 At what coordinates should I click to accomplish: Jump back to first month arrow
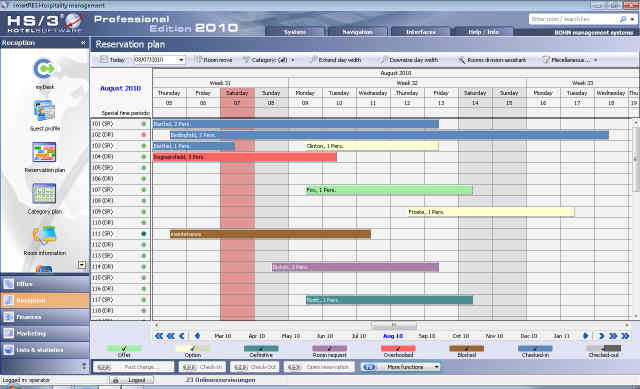coord(159,336)
